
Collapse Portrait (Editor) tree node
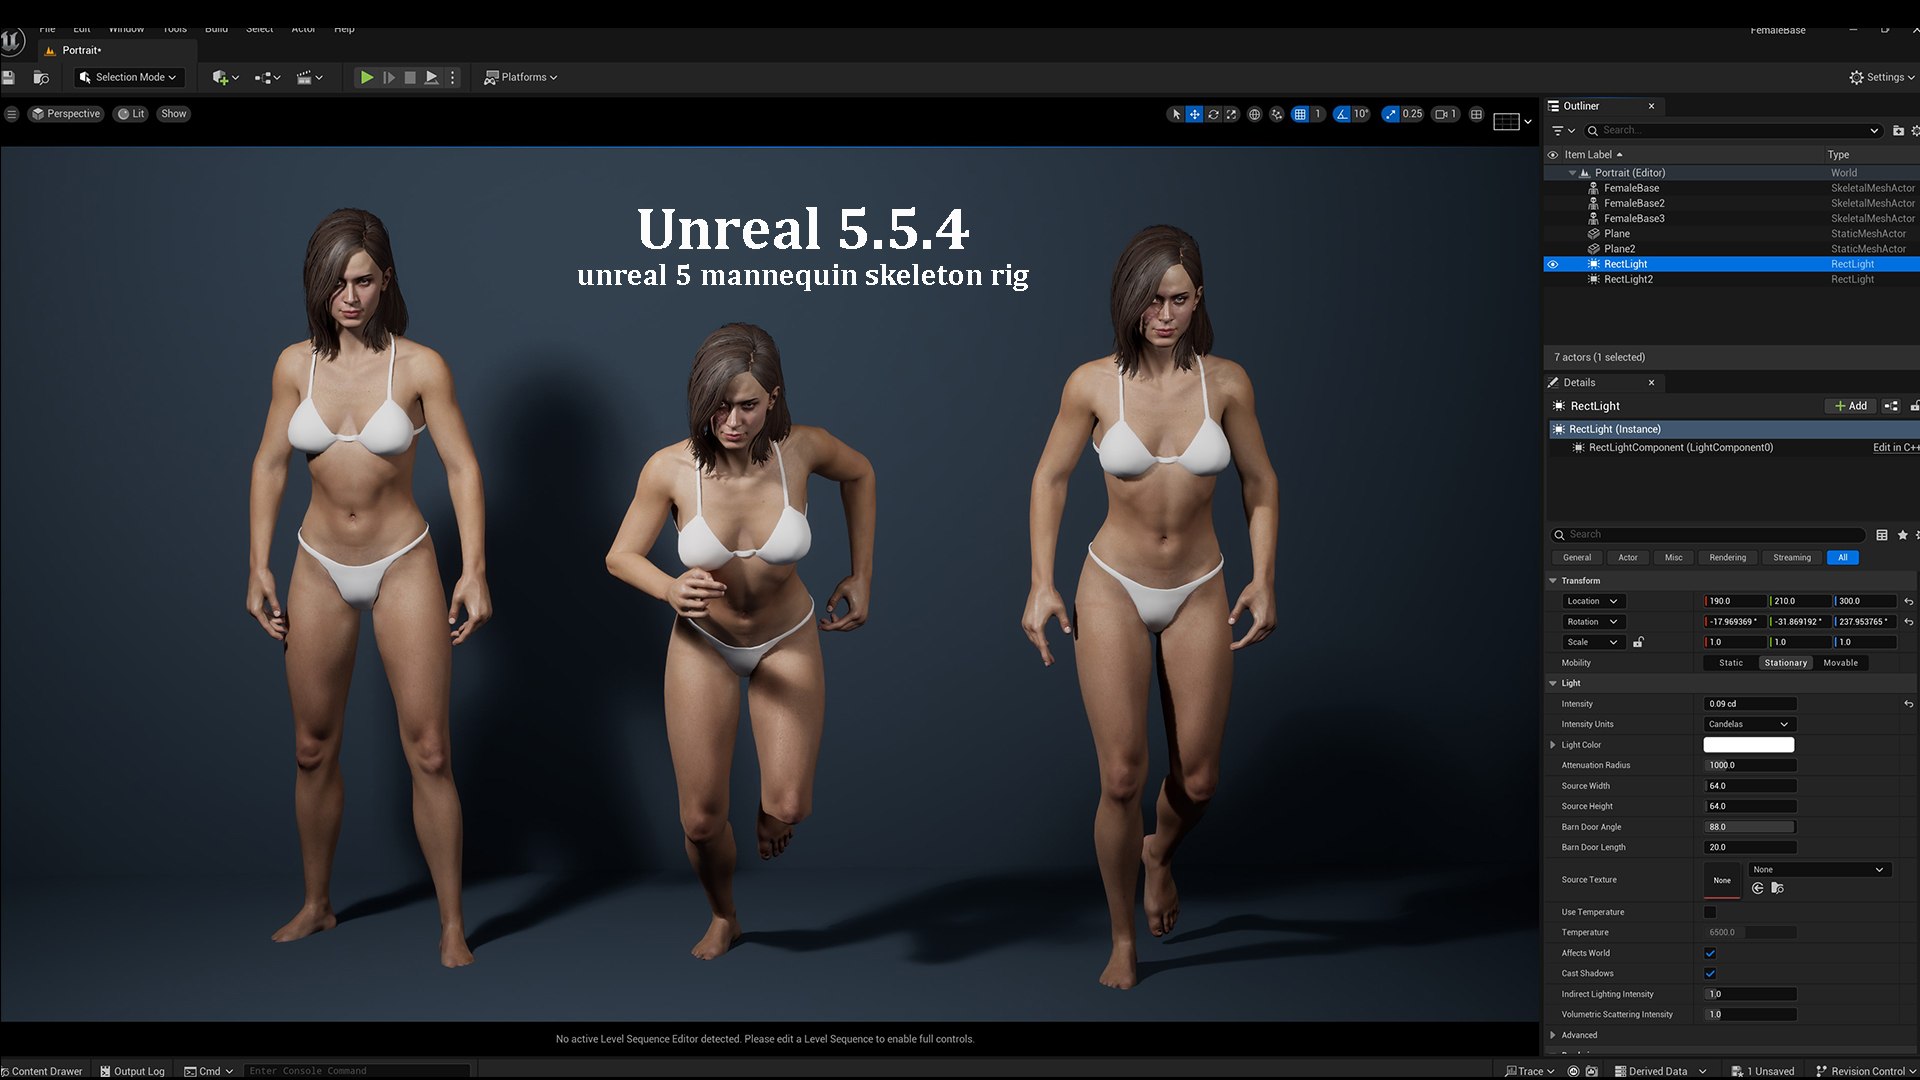click(x=1572, y=173)
